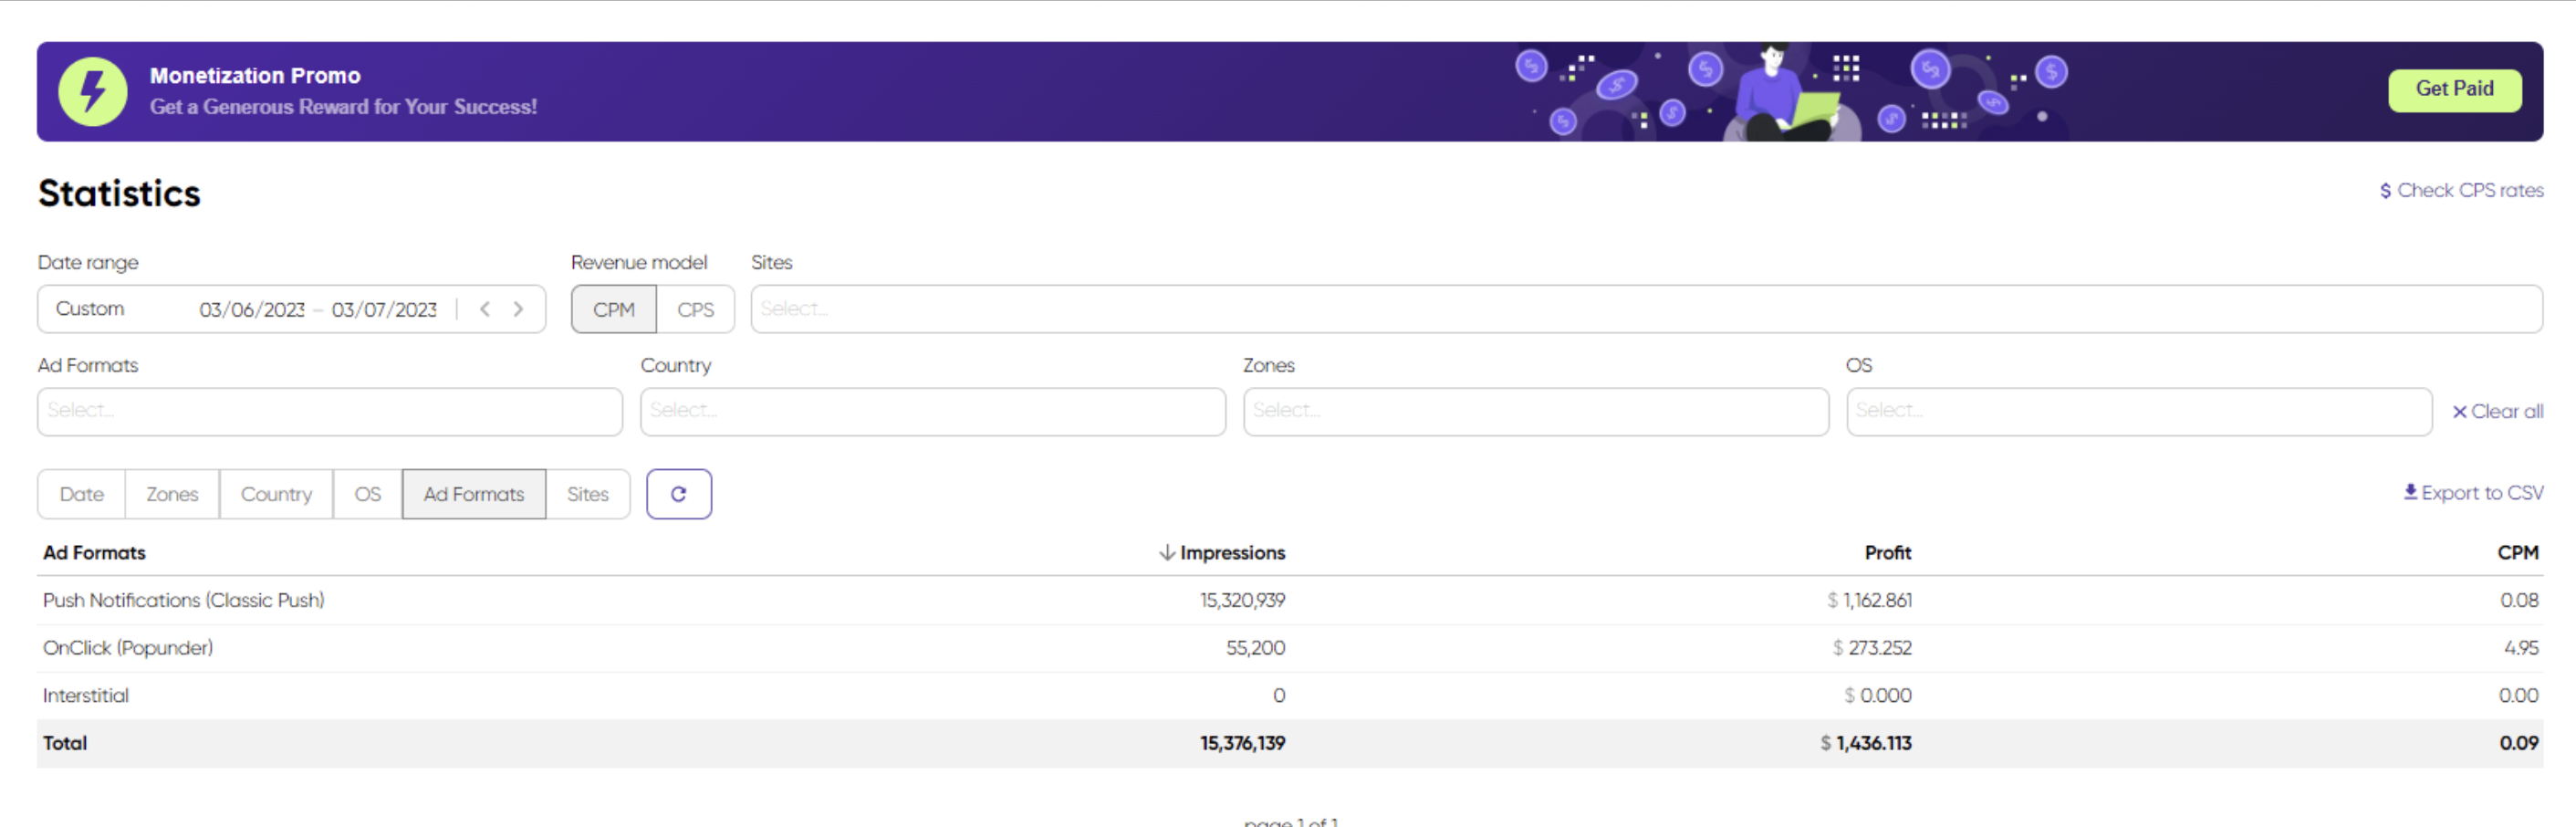Viewport: 2576px width, 827px height.
Task: Group statistics by Date tab
Action: pyautogui.click(x=81, y=494)
